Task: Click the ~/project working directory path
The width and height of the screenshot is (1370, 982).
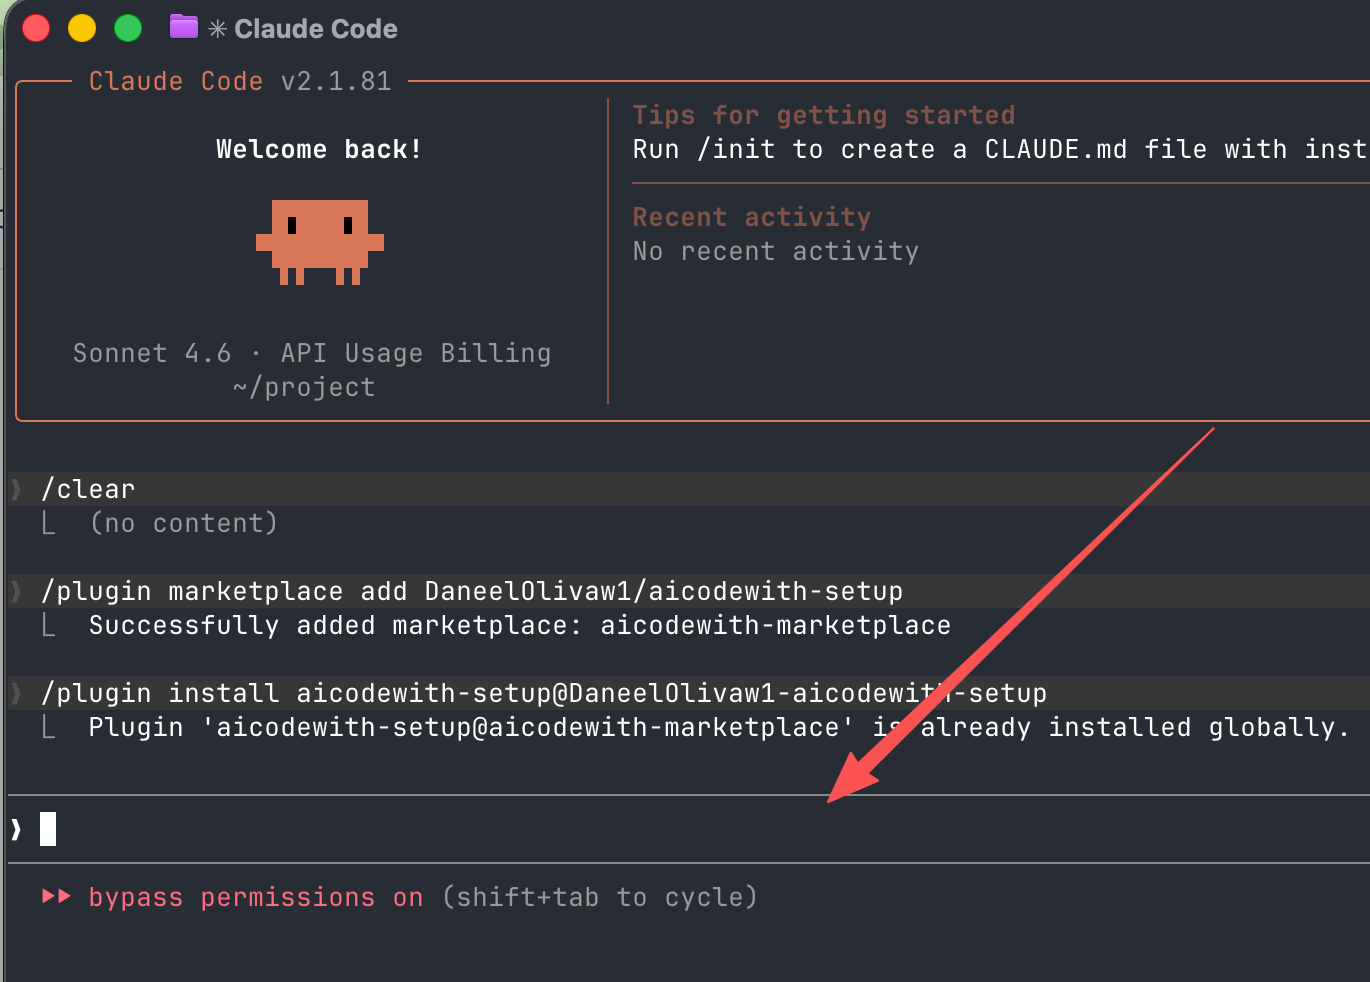Action: [x=304, y=387]
